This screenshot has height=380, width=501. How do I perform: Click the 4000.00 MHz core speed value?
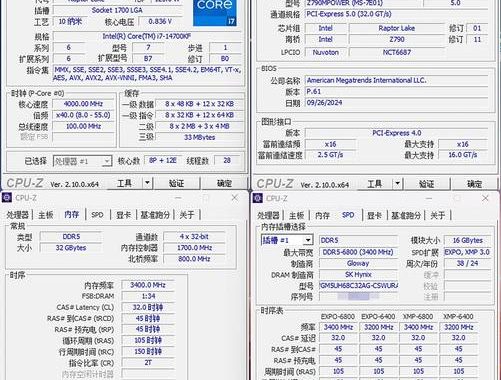point(83,104)
